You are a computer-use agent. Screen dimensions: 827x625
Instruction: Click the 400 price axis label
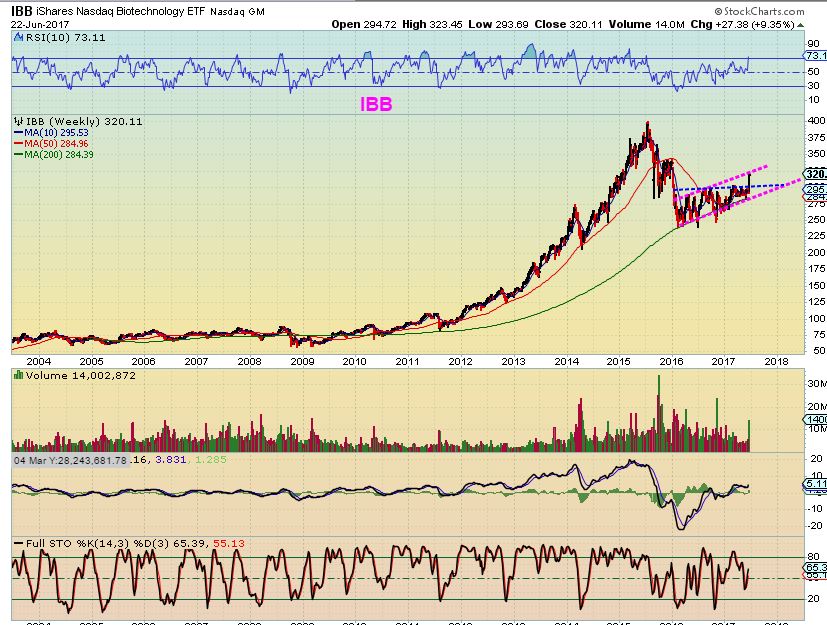(x=816, y=120)
